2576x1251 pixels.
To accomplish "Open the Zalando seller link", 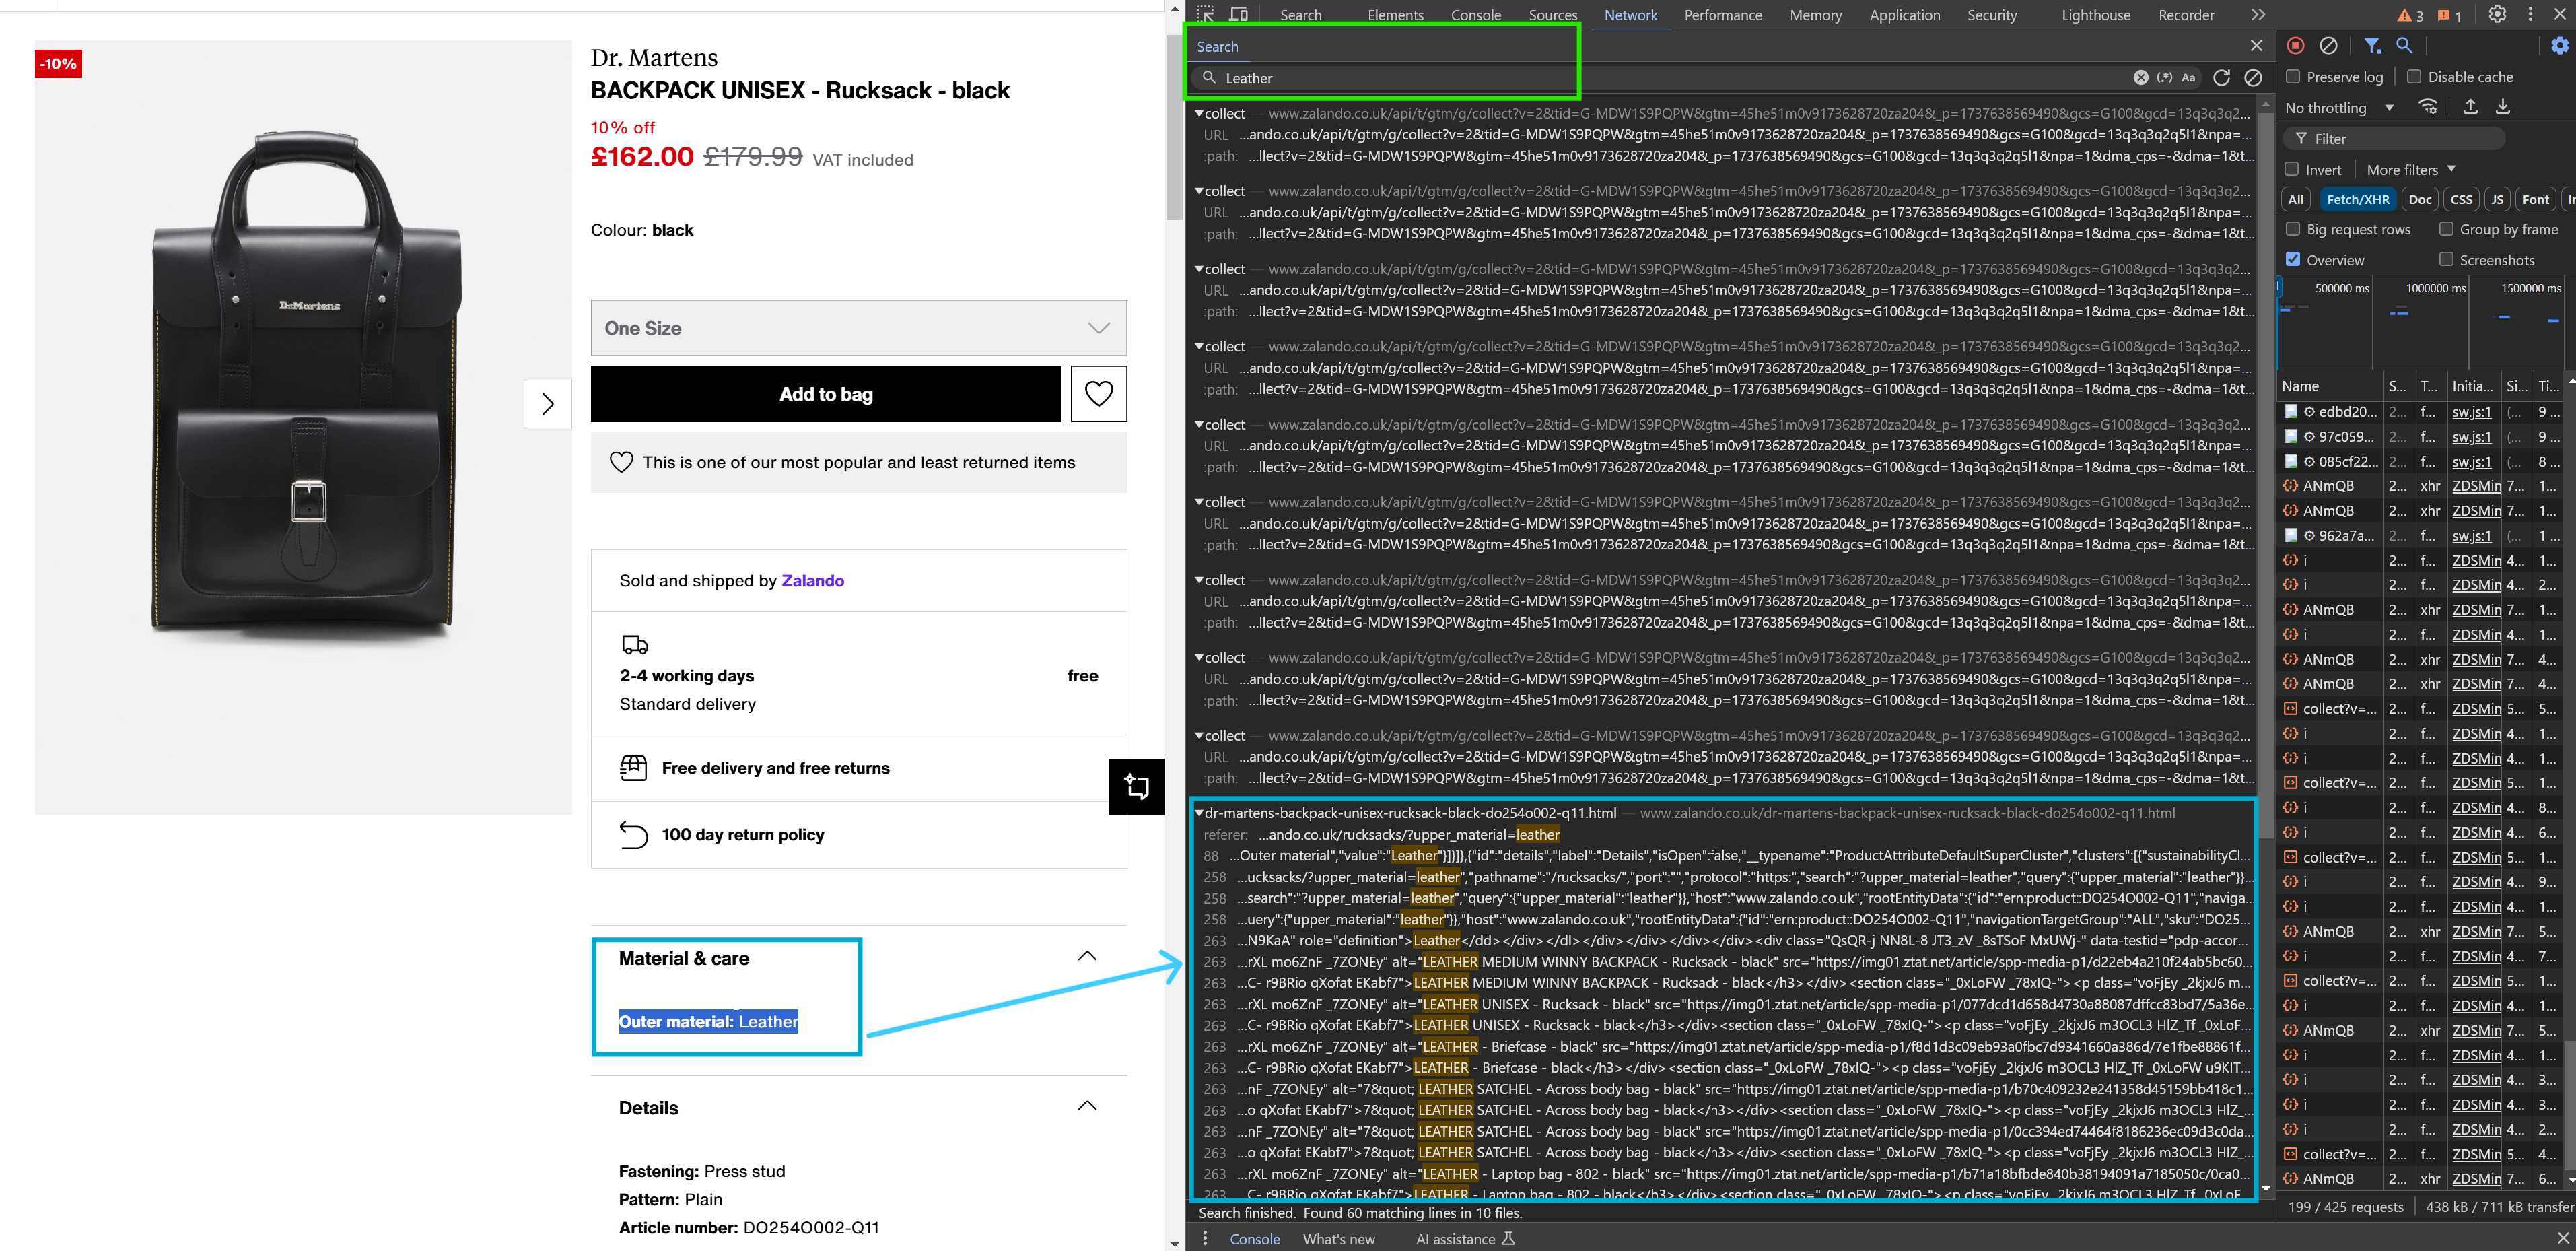I will click(812, 580).
